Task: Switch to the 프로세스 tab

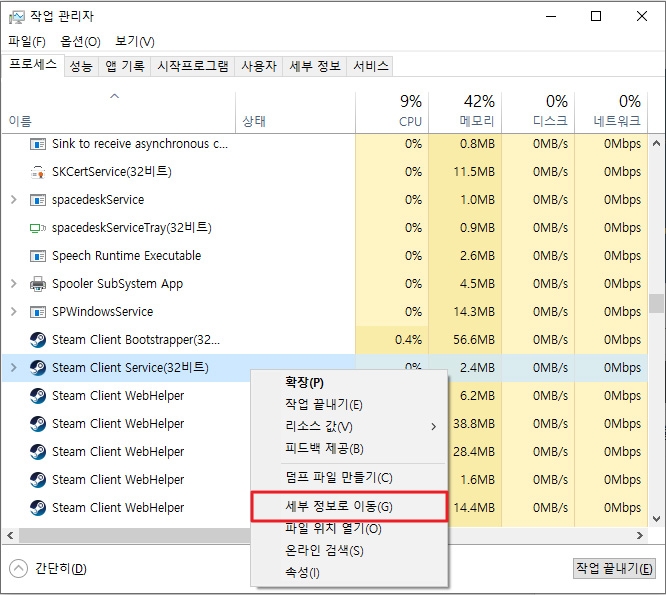Action: (33, 65)
